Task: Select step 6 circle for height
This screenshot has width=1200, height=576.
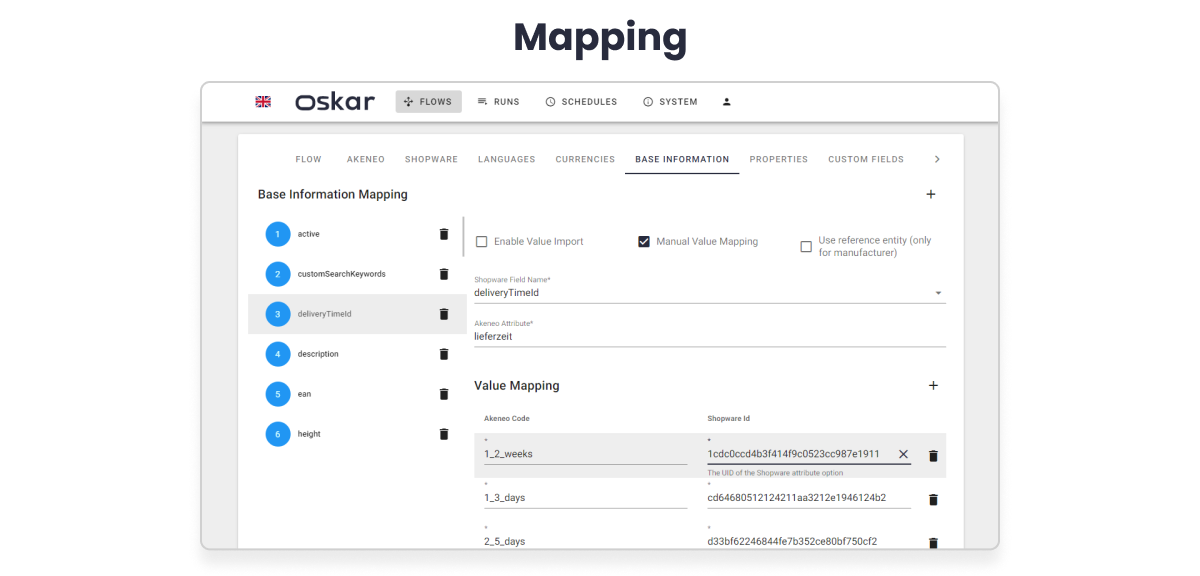Action: point(278,434)
